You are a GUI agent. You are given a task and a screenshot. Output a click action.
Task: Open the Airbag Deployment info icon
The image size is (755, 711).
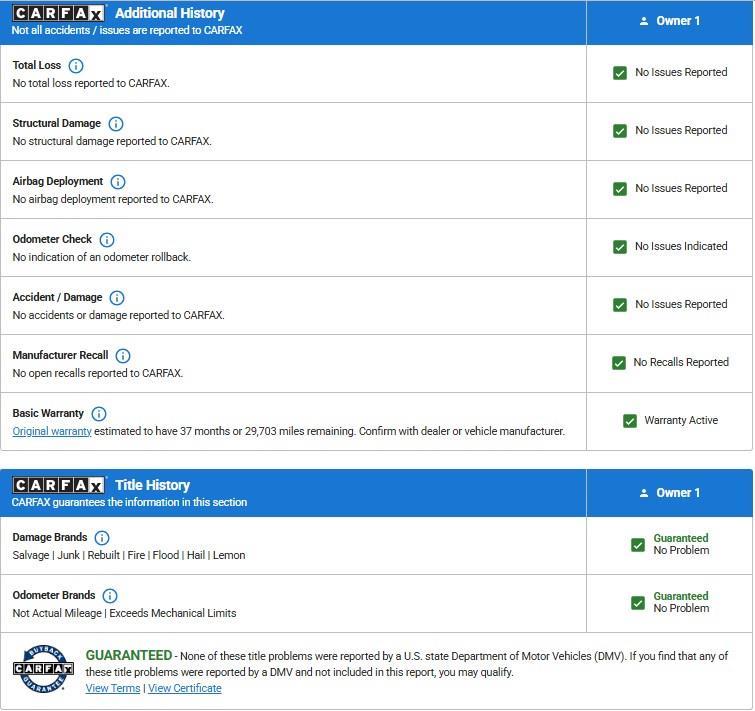(x=118, y=181)
